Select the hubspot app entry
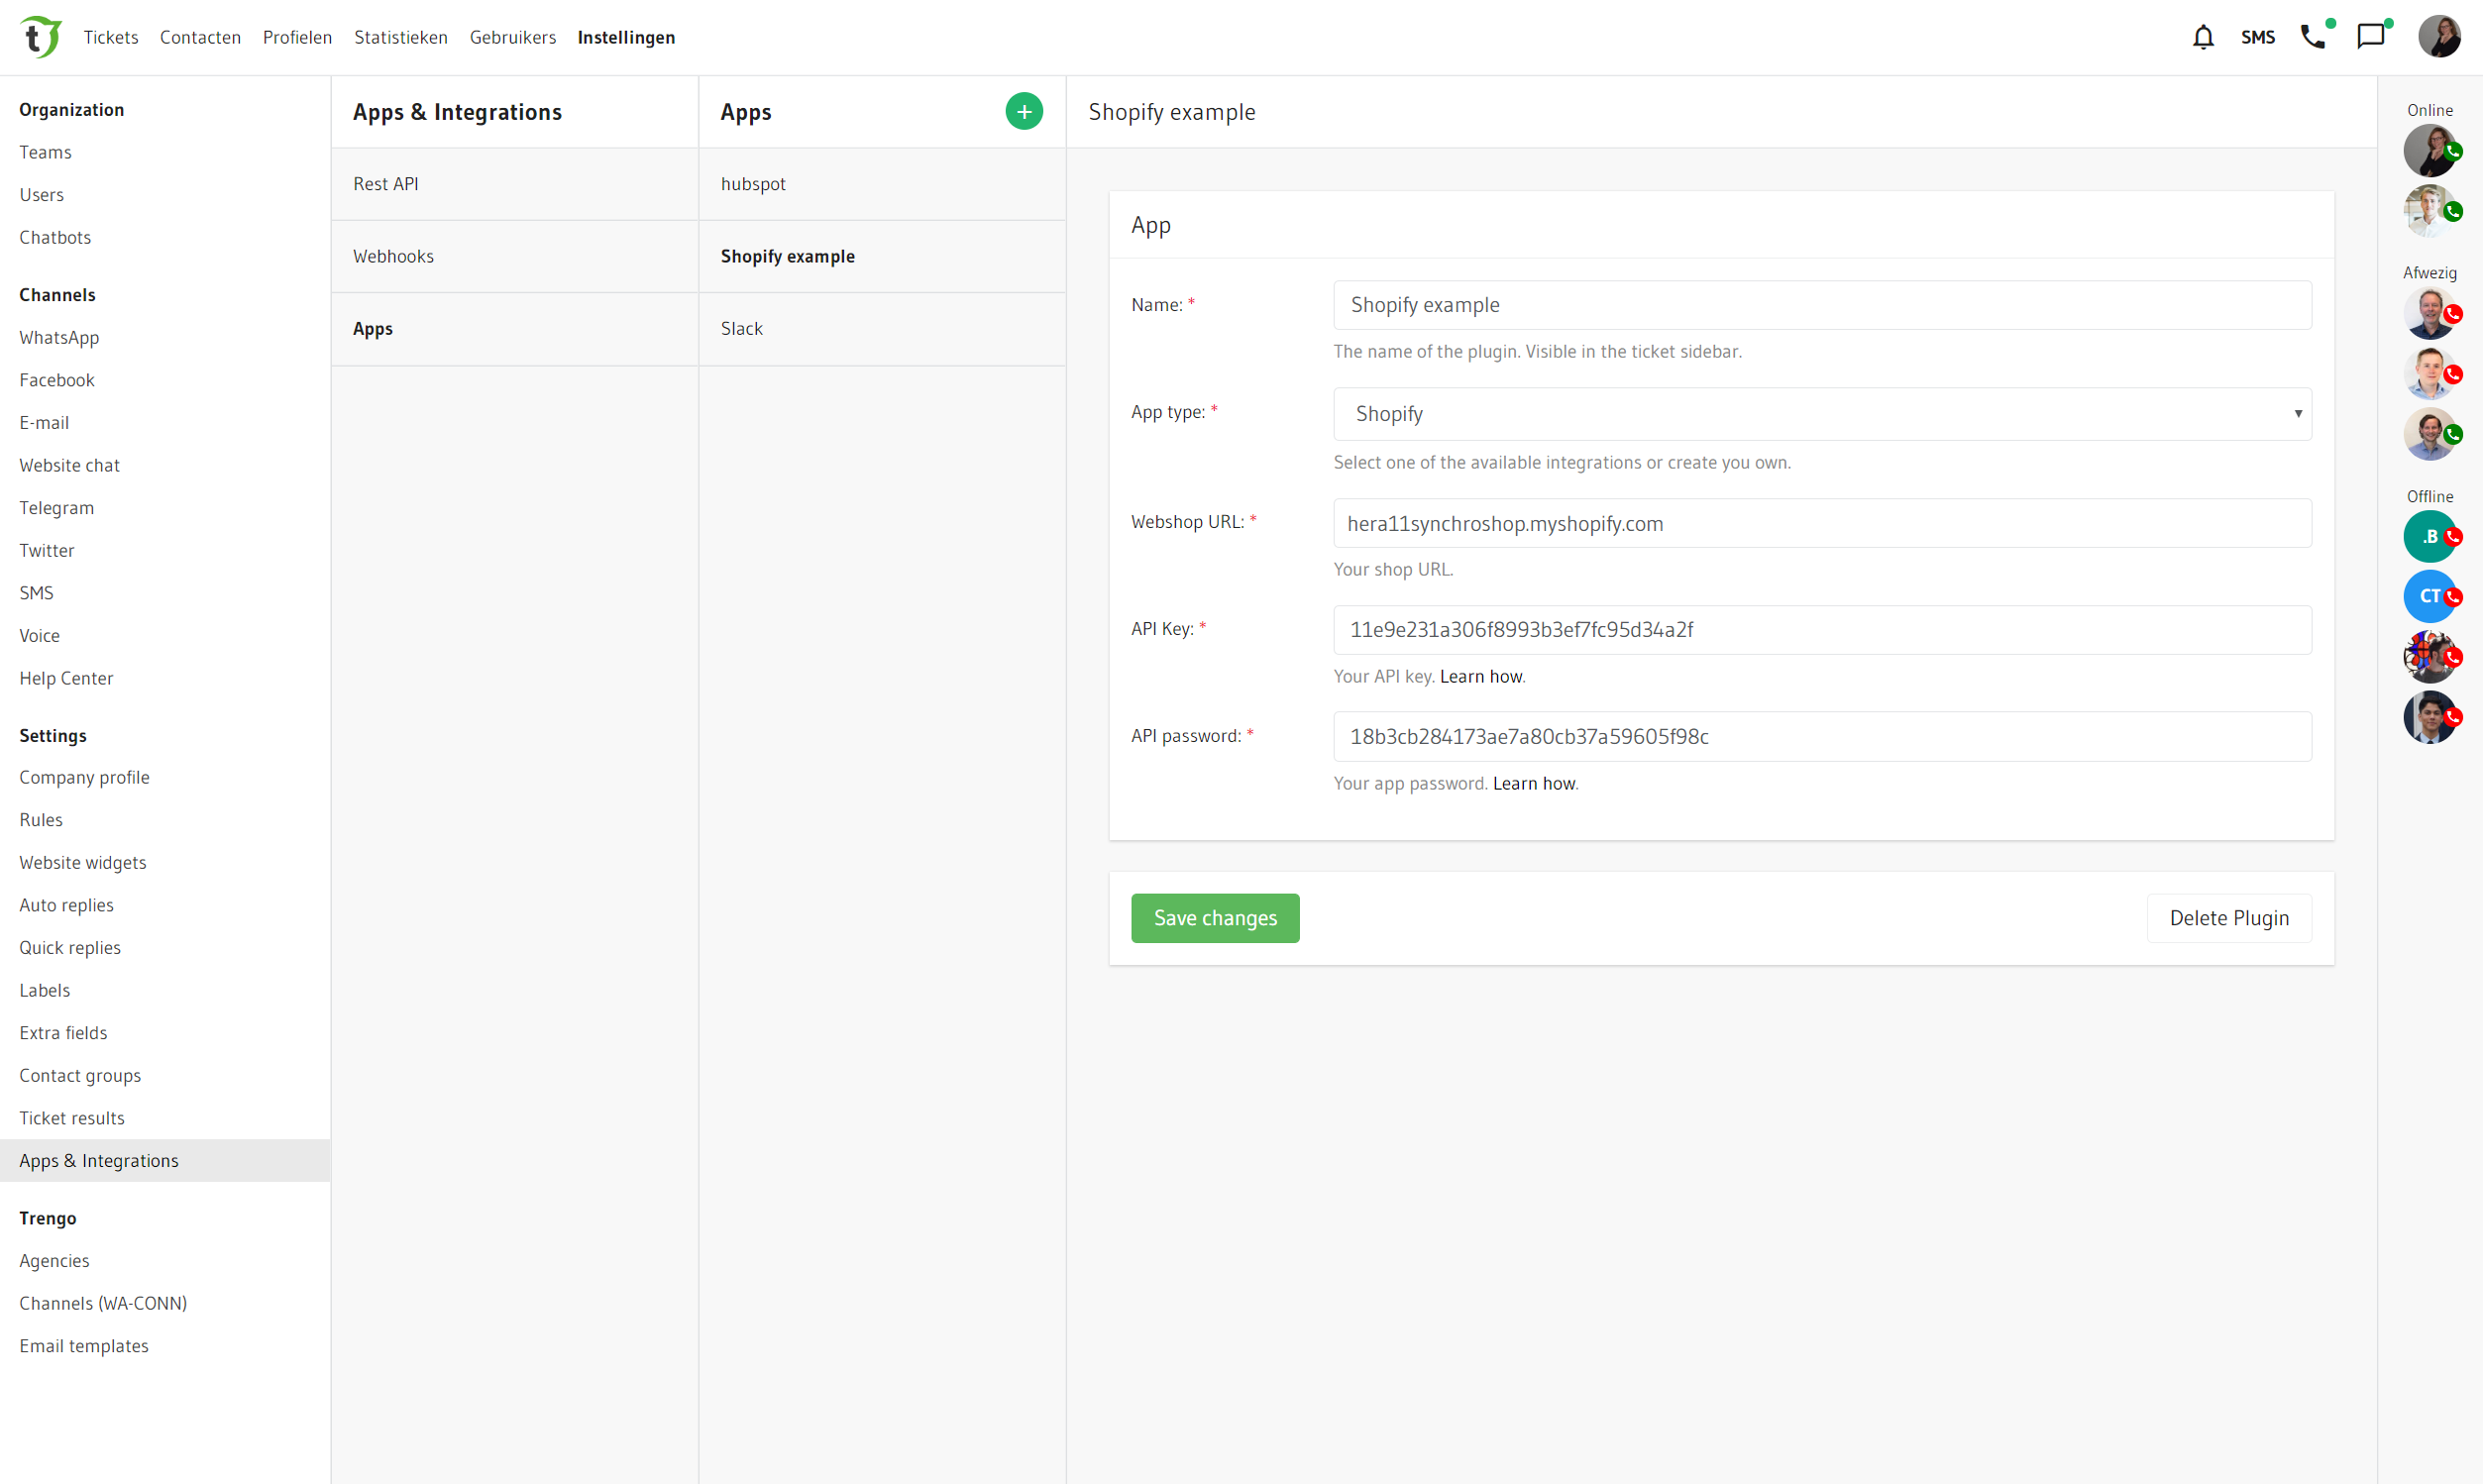The width and height of the screenshot is (2483, 1484). (753, 184)
